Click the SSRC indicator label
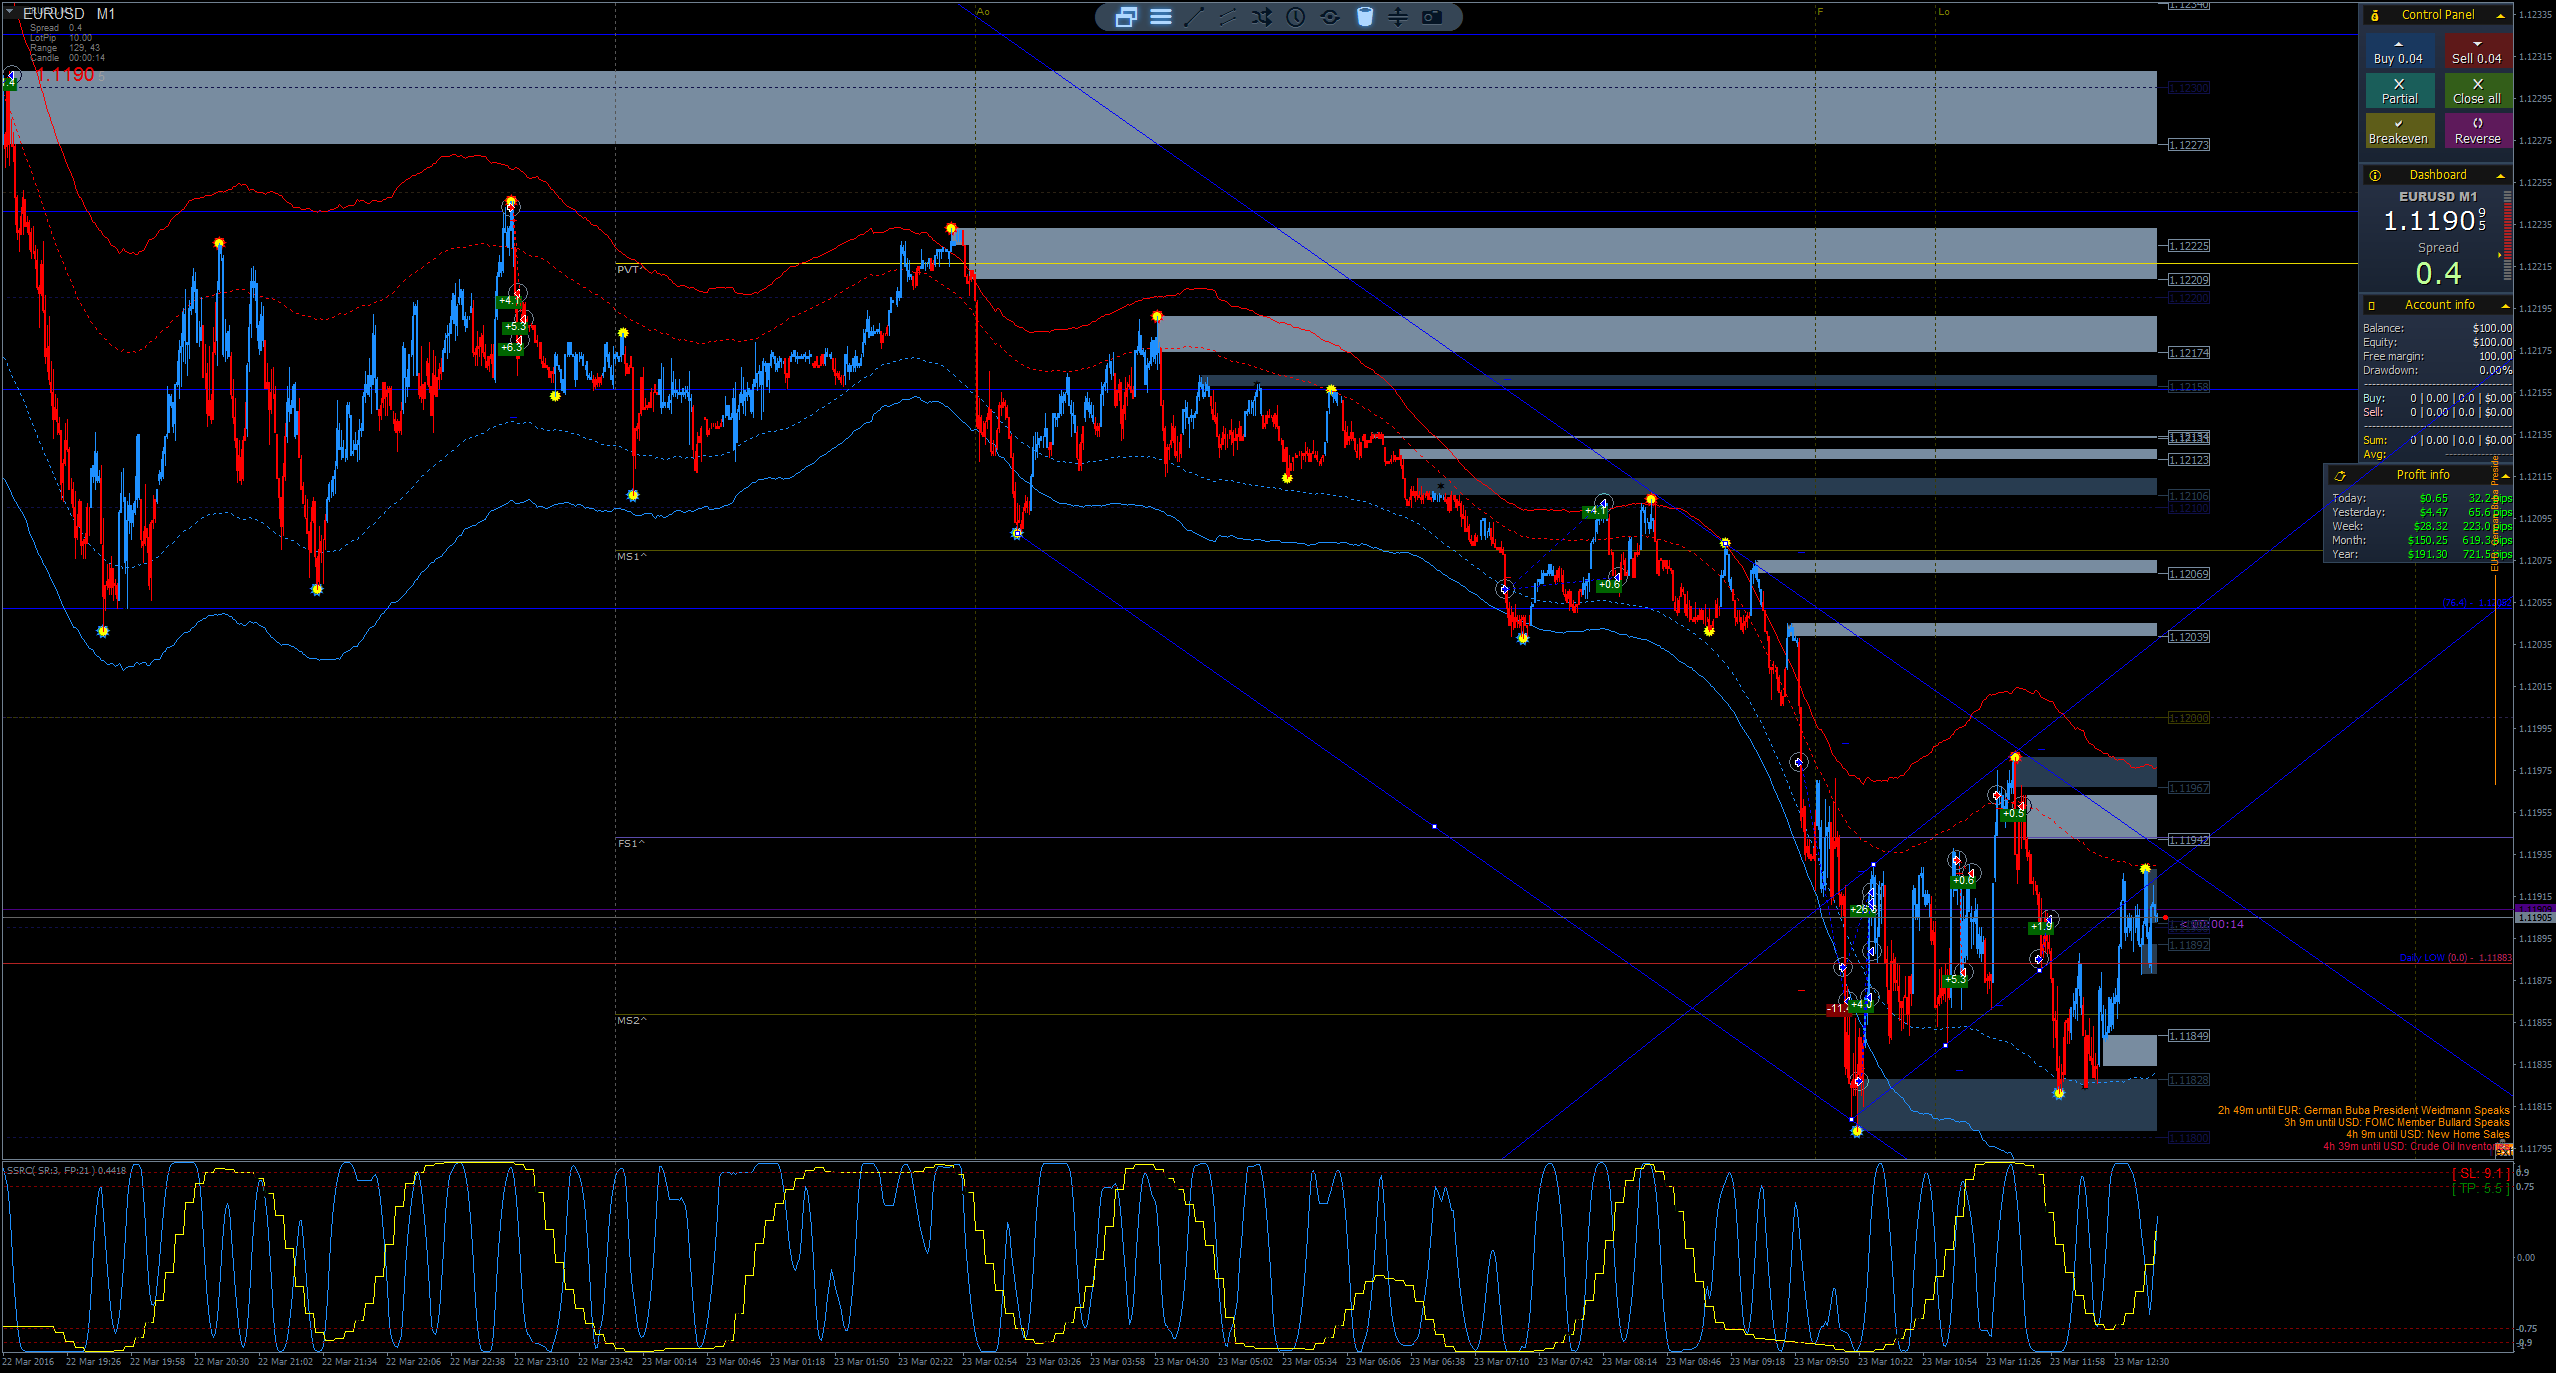The width and height of the screenshot is (2556, 1373). click(x=66, y=1170)
